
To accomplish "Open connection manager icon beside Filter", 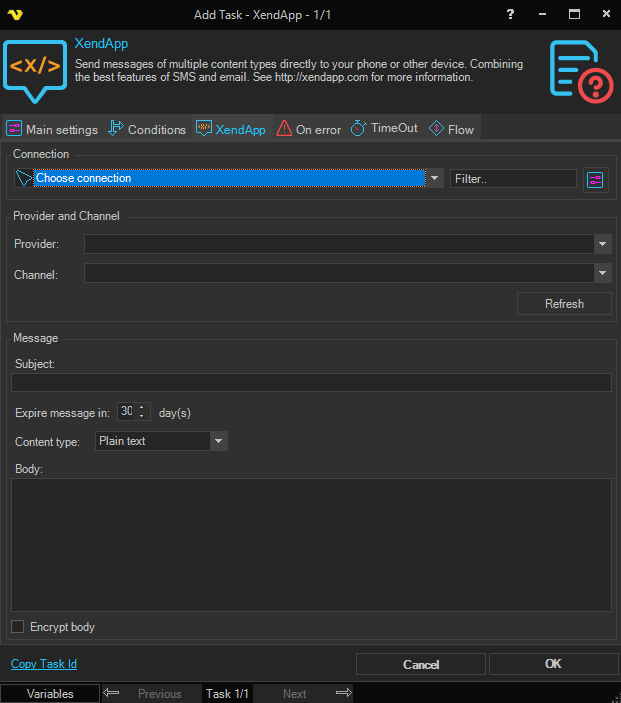I will click(x=596, y=179).
